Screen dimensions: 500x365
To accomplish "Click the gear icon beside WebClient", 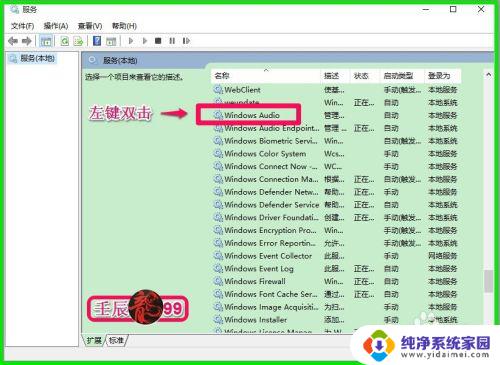I will tap(218, 90).
